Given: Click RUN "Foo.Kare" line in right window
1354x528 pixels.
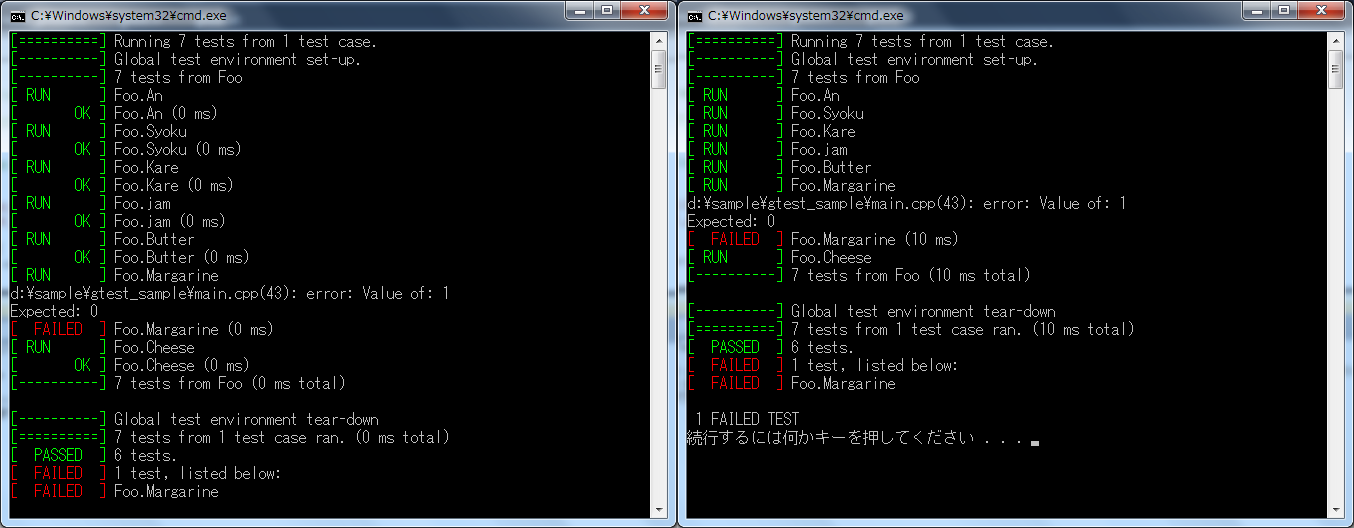Looking at the screenshot, I should click(771, 131).
